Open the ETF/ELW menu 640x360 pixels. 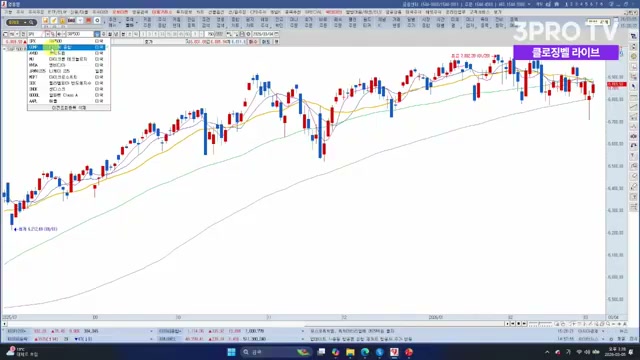click(57, 12)
